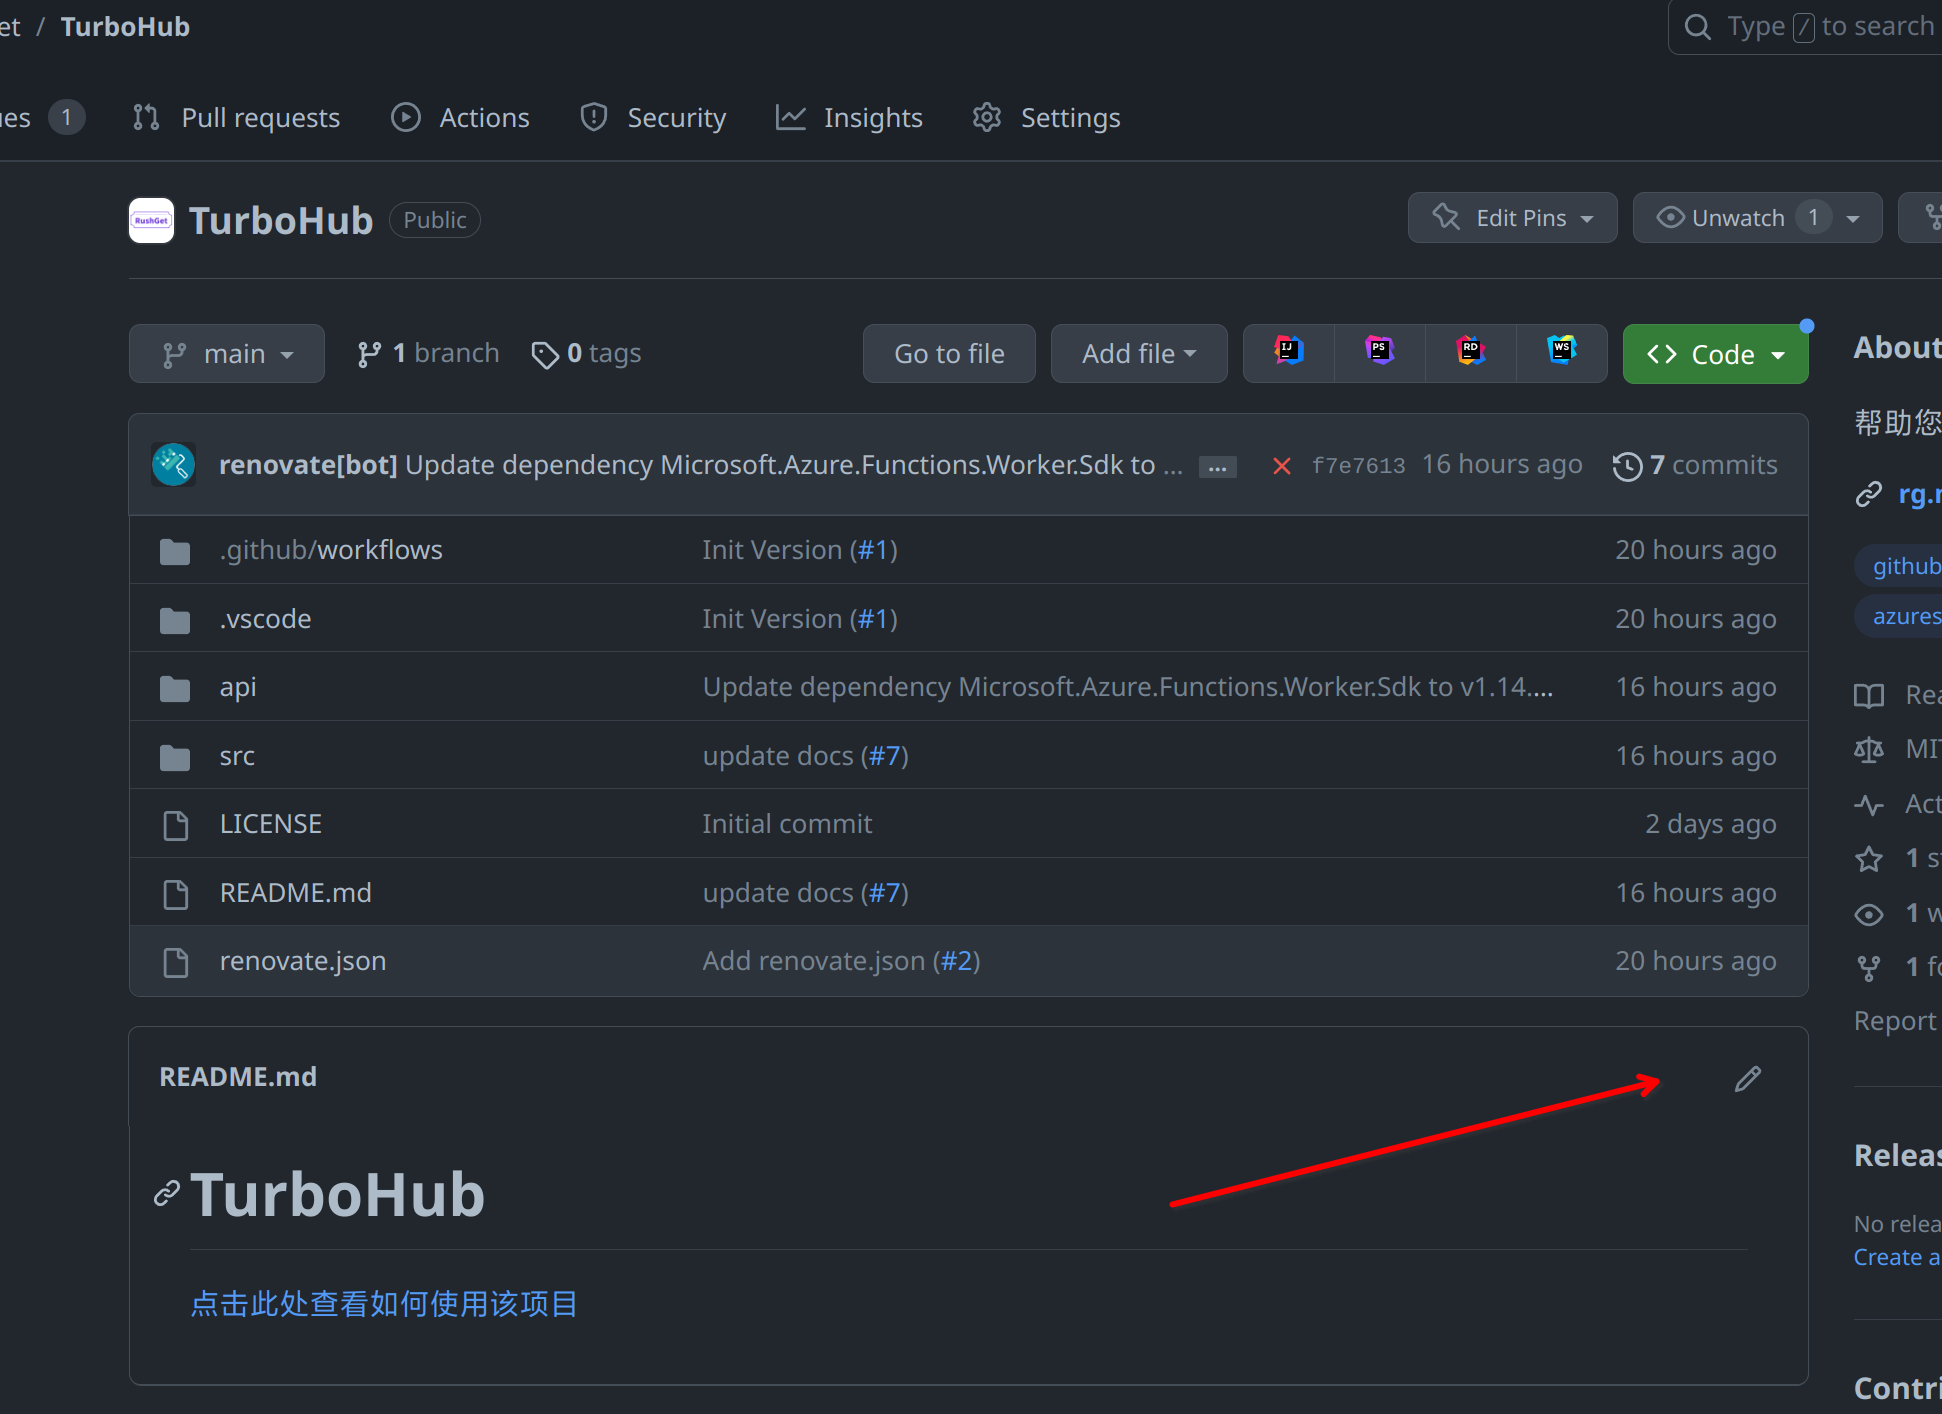Image resolution: width=1942 pixels, height=1414 pixels.
Task: Open Initial commit message
Action: tap(787, 824)
